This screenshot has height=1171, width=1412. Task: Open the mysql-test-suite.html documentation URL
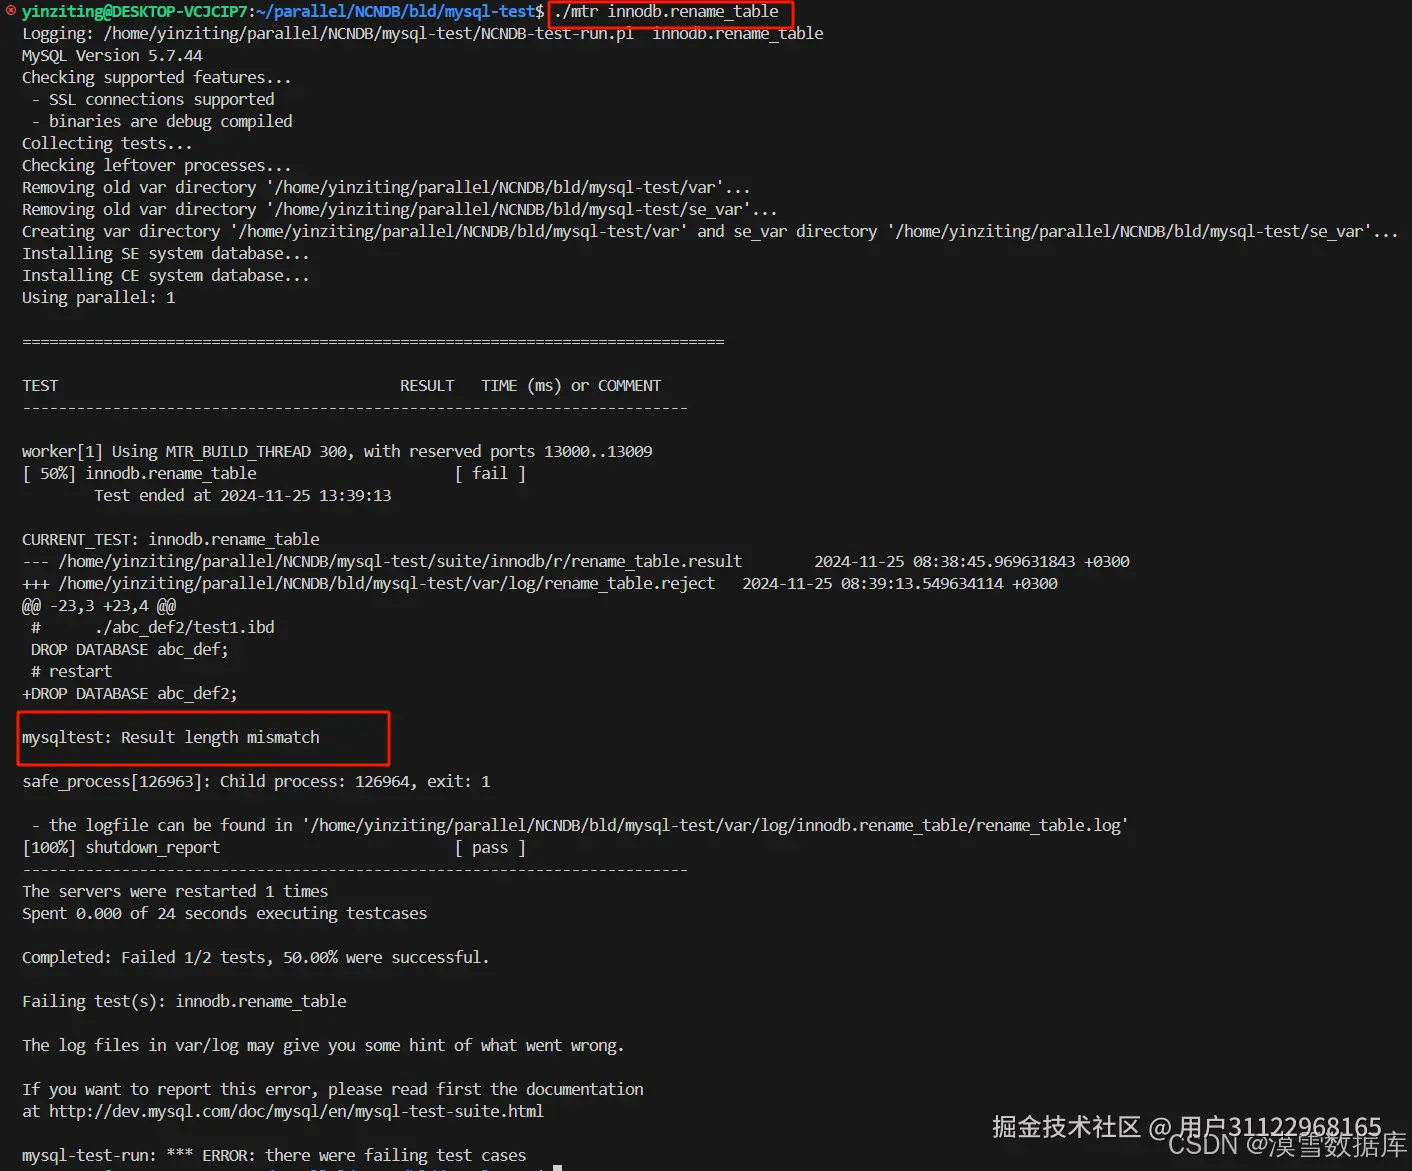pos(296,1111)
